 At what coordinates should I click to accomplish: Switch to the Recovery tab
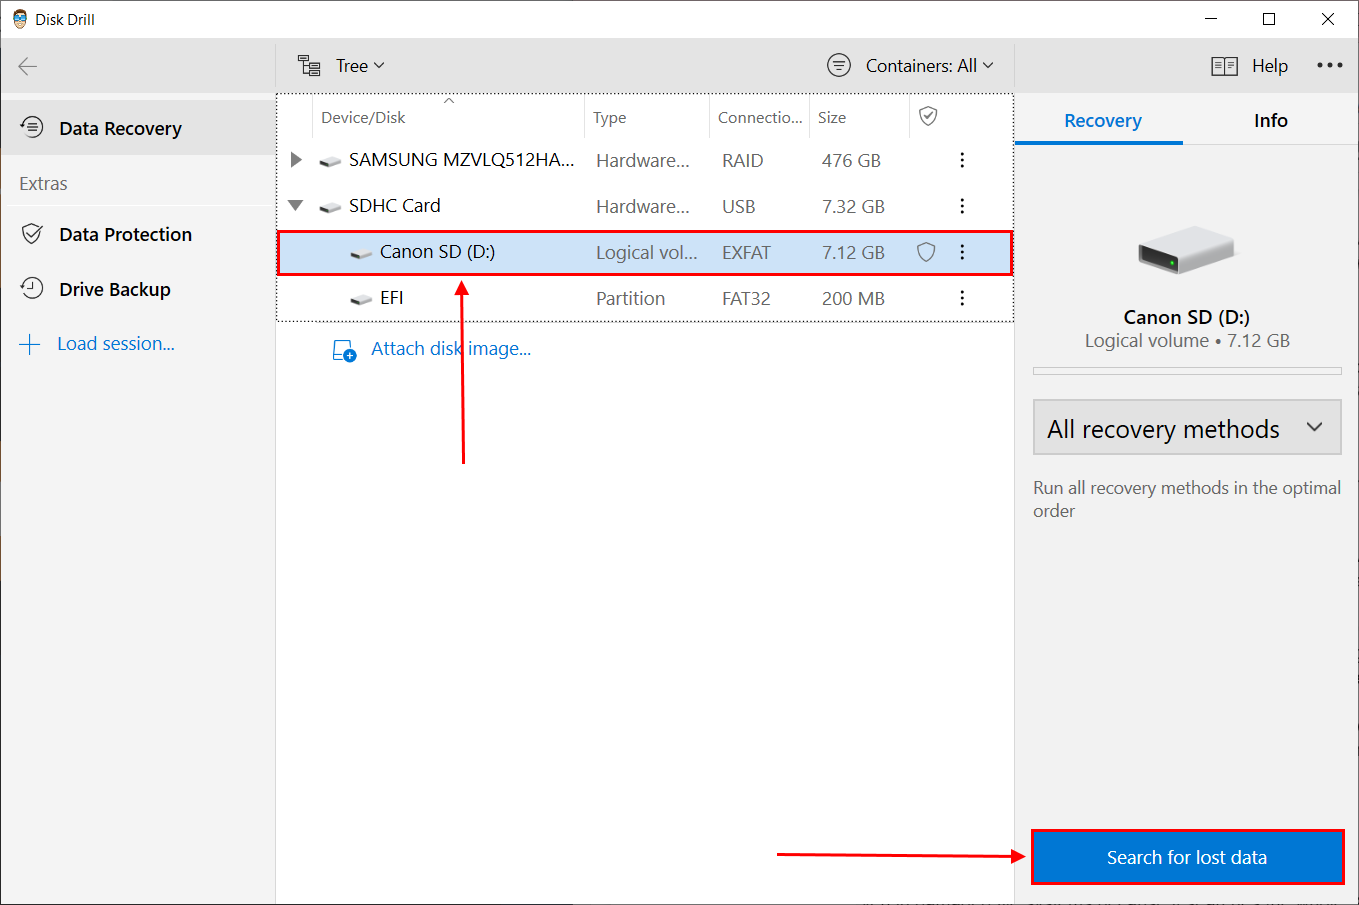[x=1102, y=121]
